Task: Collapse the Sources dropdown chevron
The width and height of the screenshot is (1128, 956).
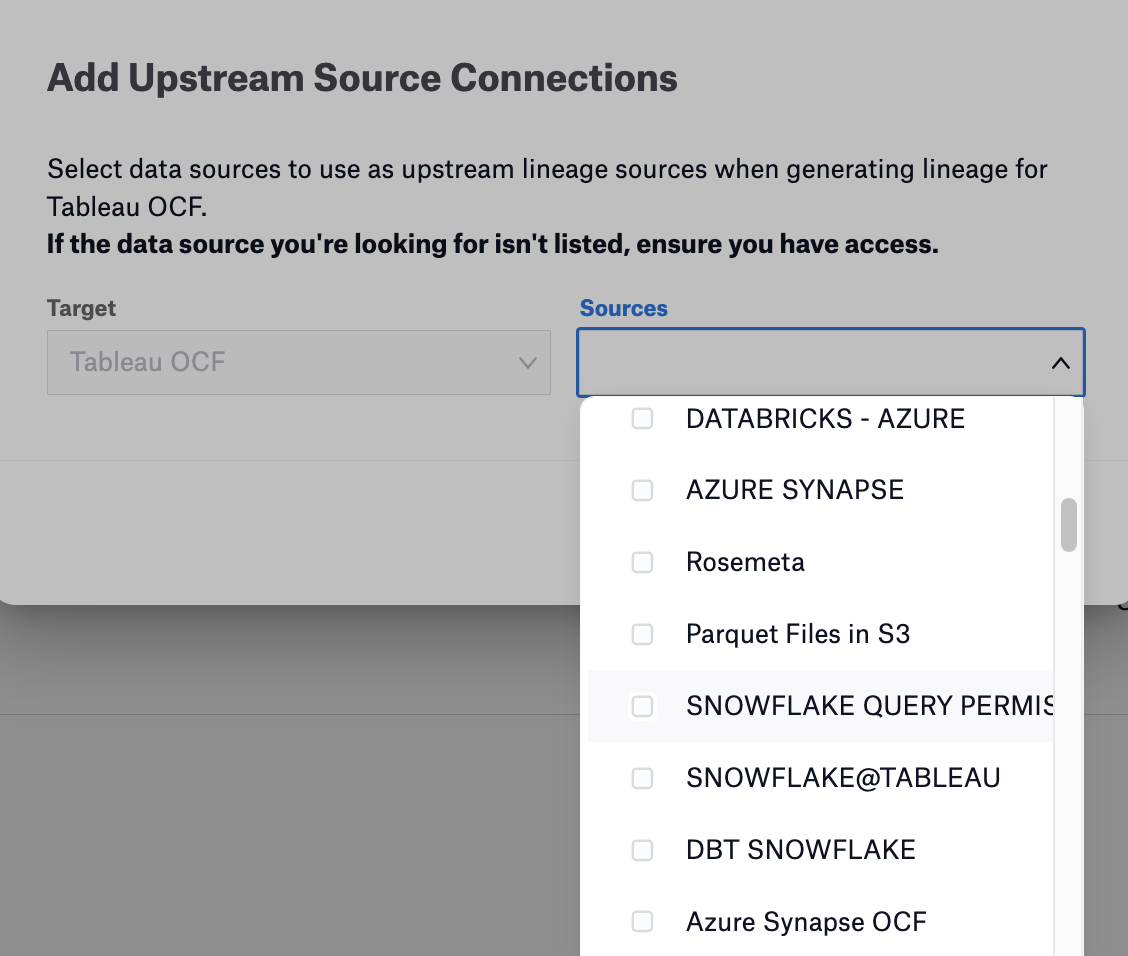Action: [x=1060, y=363]
